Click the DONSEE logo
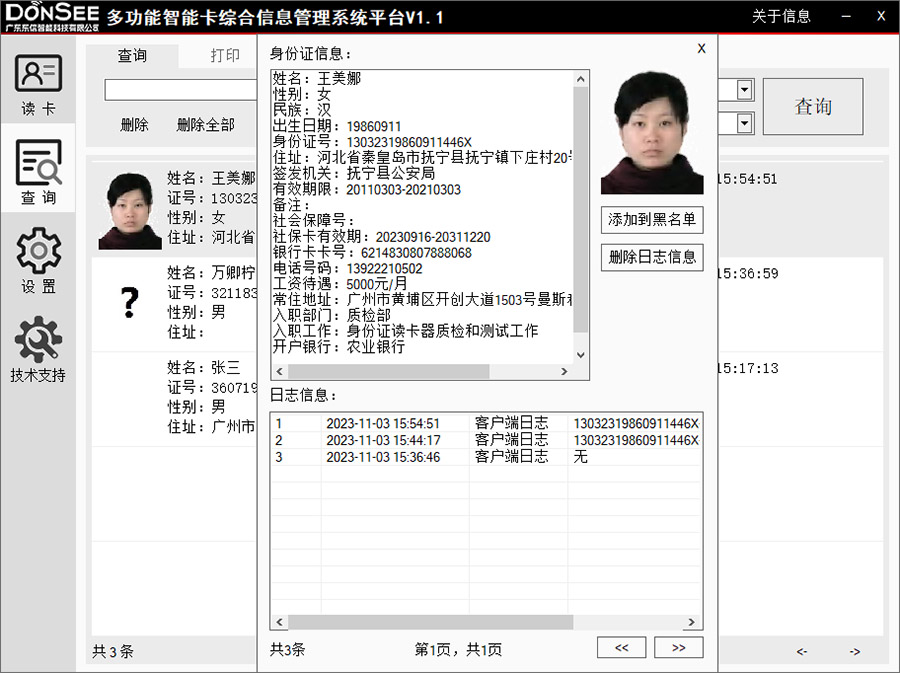Viewport: 900px width, 673px height. pyautogui.click(x=50, y=14)
